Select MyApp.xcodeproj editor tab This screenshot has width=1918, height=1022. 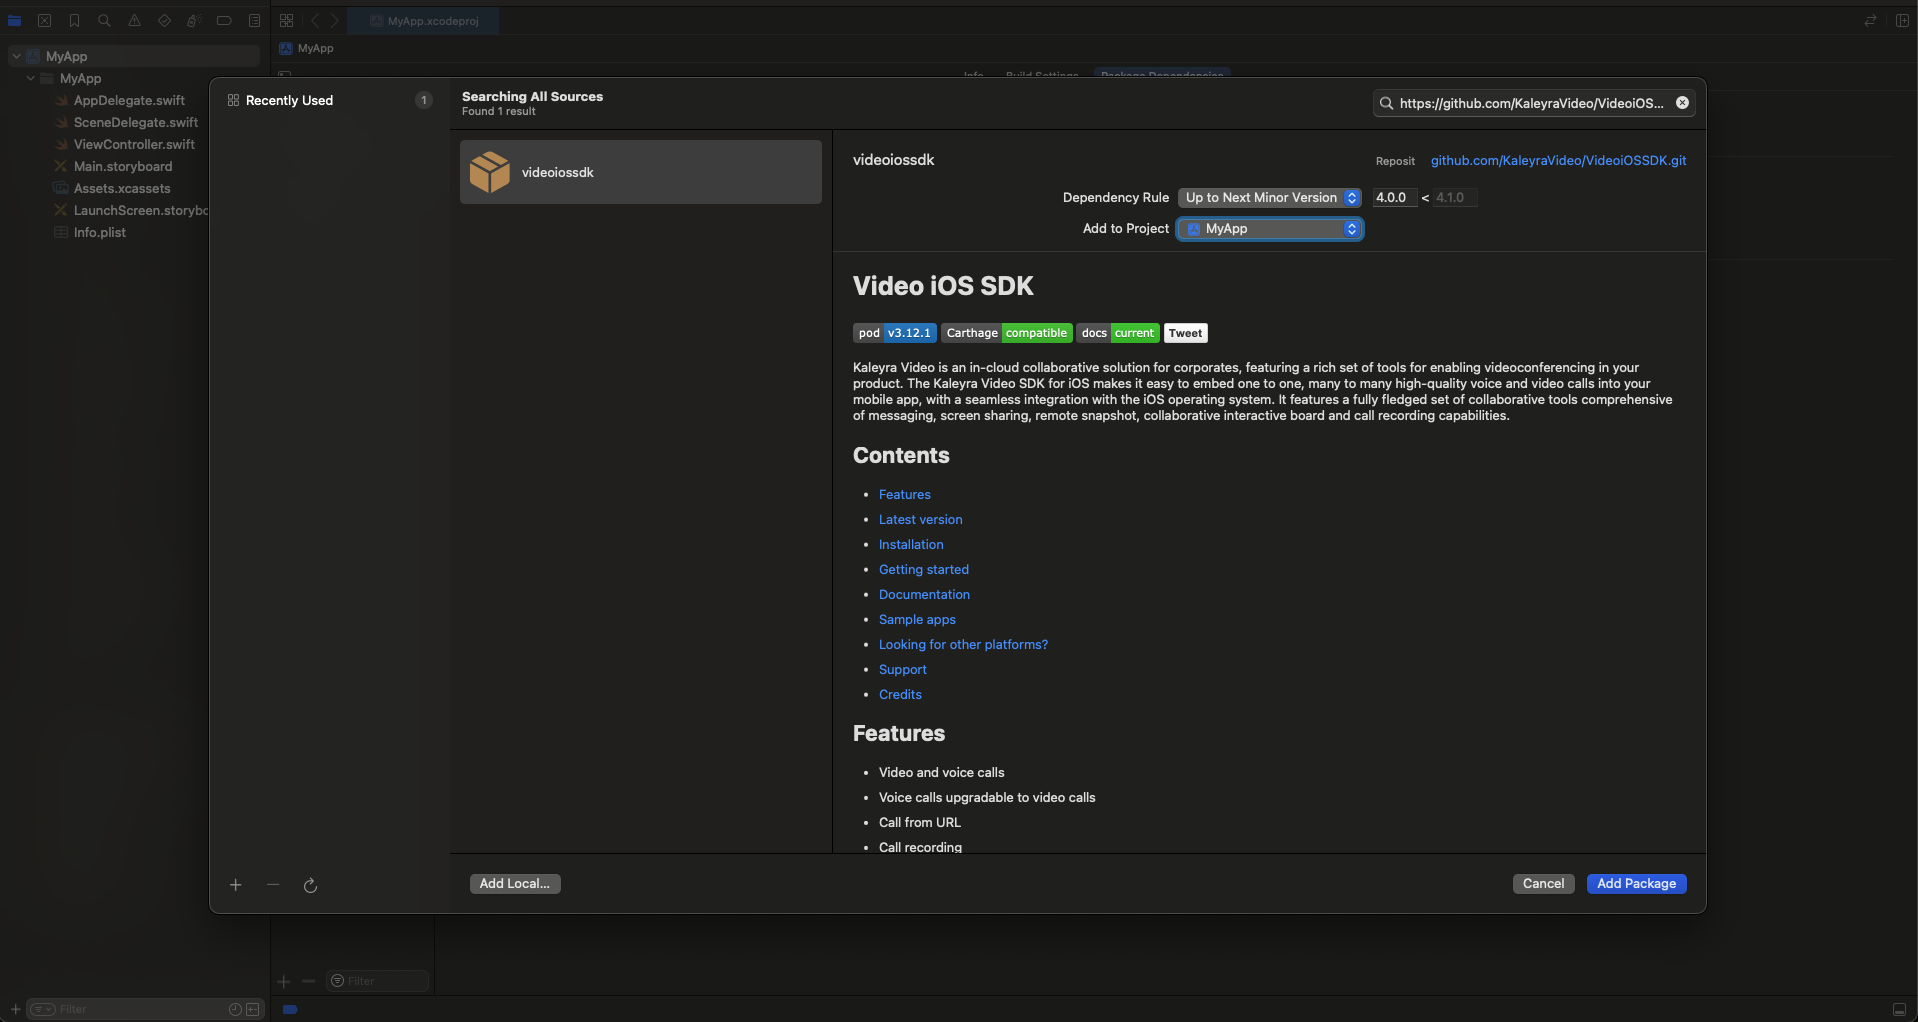pyautogui.click(x=424, y=21)
